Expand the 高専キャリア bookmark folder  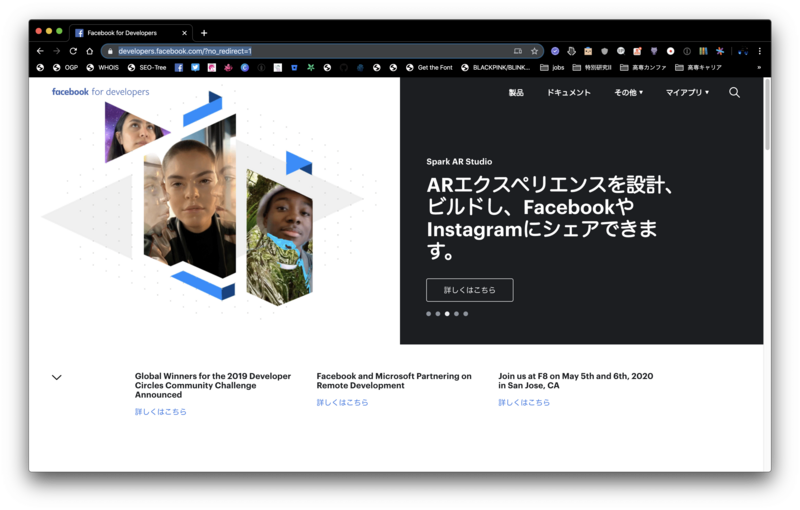pyautogui.click(x=698, y=67)
